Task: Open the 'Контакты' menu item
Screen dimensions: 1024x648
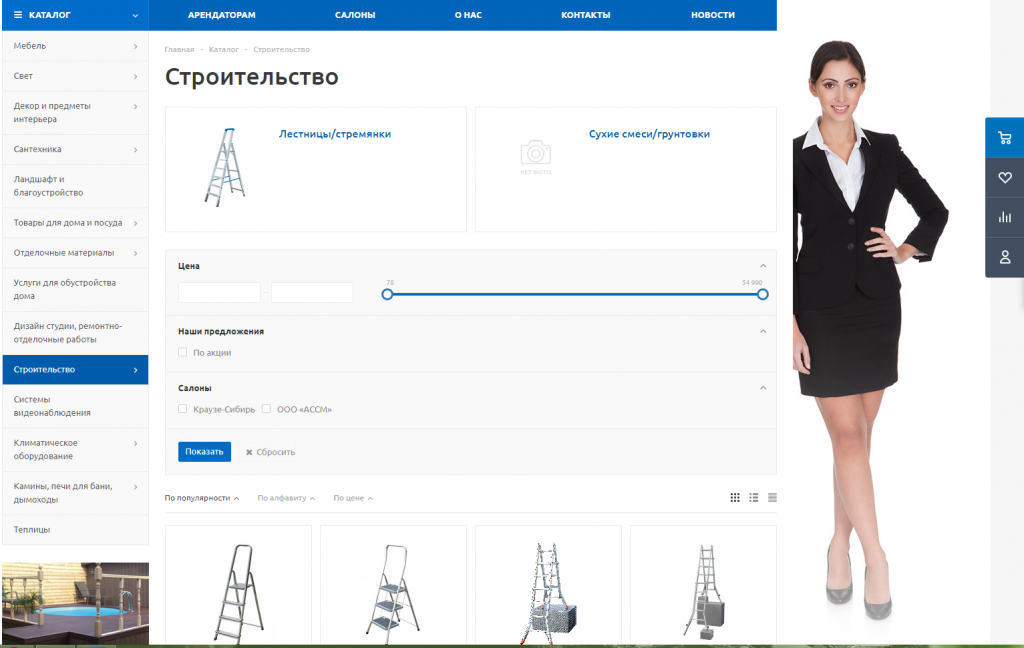Action: coord(585,15)
